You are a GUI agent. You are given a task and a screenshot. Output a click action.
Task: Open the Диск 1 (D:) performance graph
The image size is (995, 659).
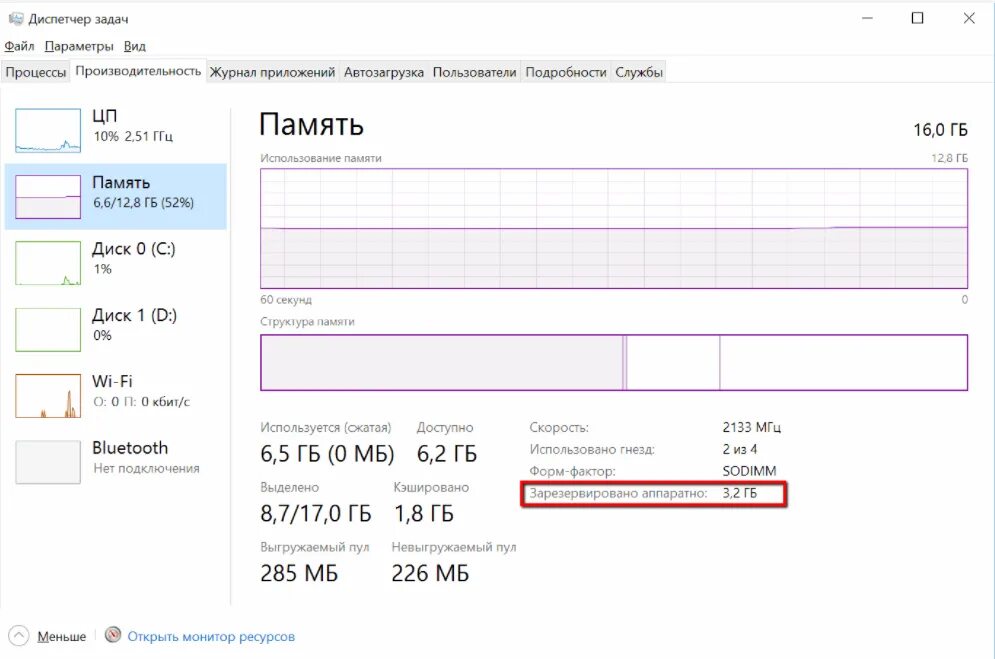point(48,329)
